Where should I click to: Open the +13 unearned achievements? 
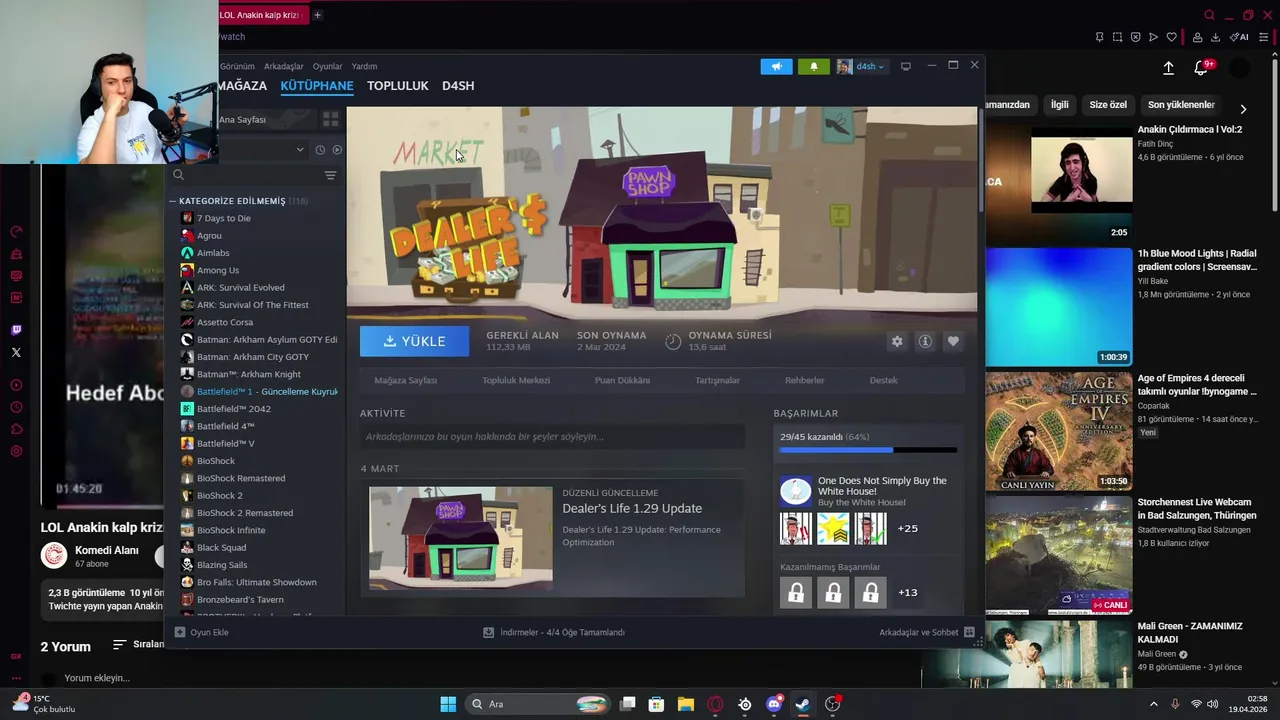pos(908,592)
